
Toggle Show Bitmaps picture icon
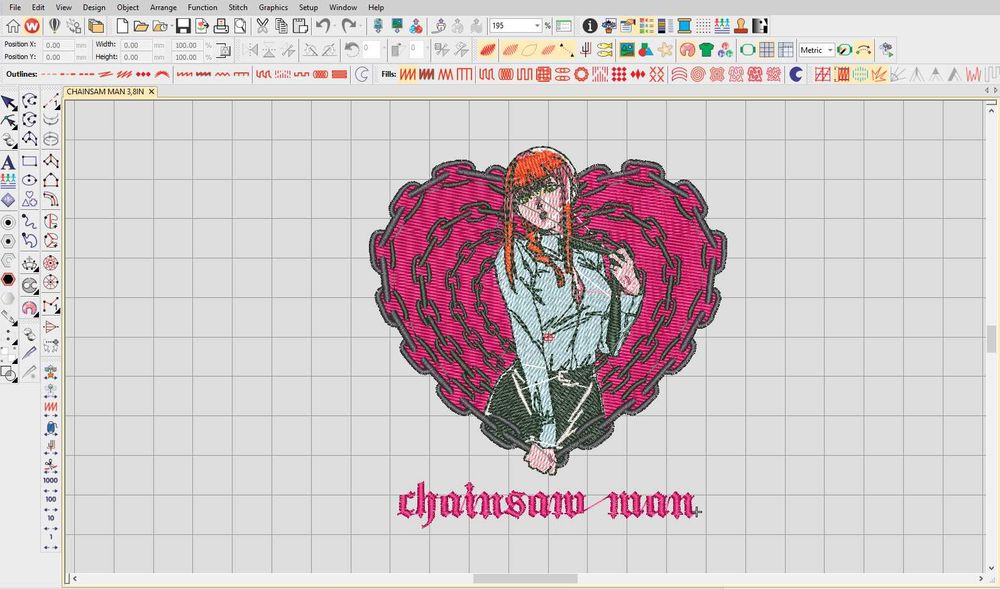click(627, 50)
